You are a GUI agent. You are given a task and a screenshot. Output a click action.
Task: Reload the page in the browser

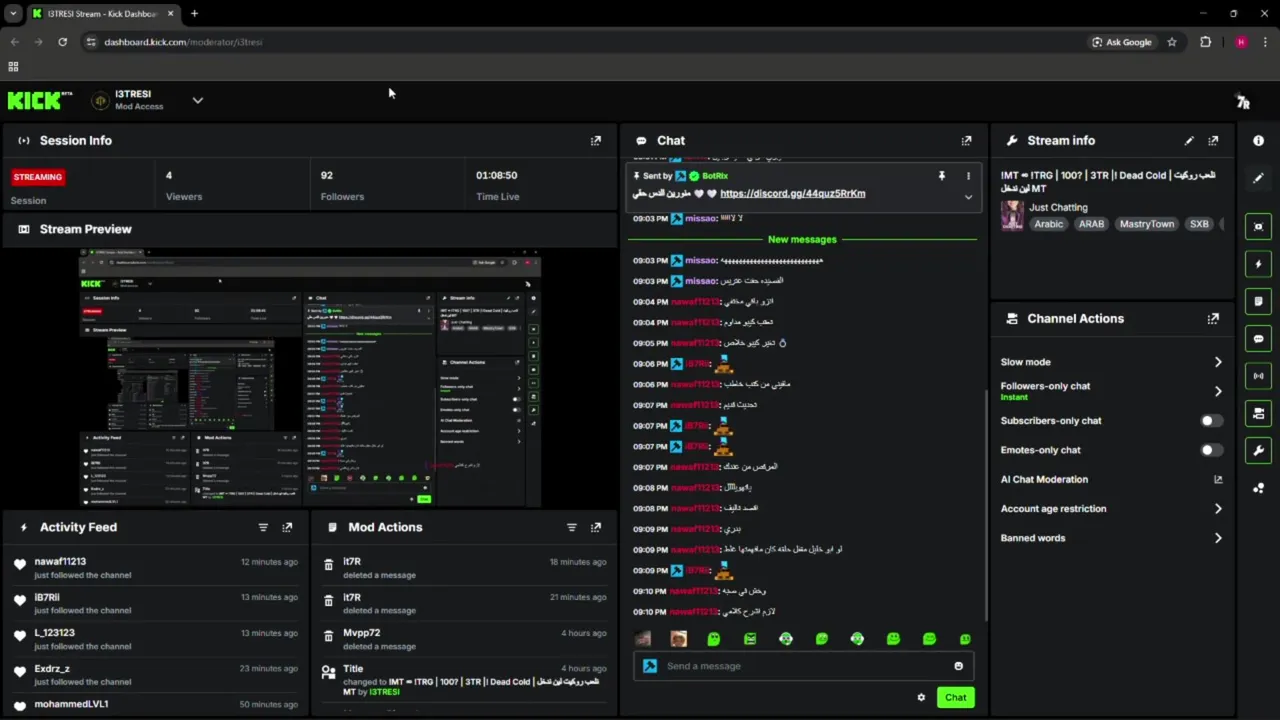click(62, 42)
